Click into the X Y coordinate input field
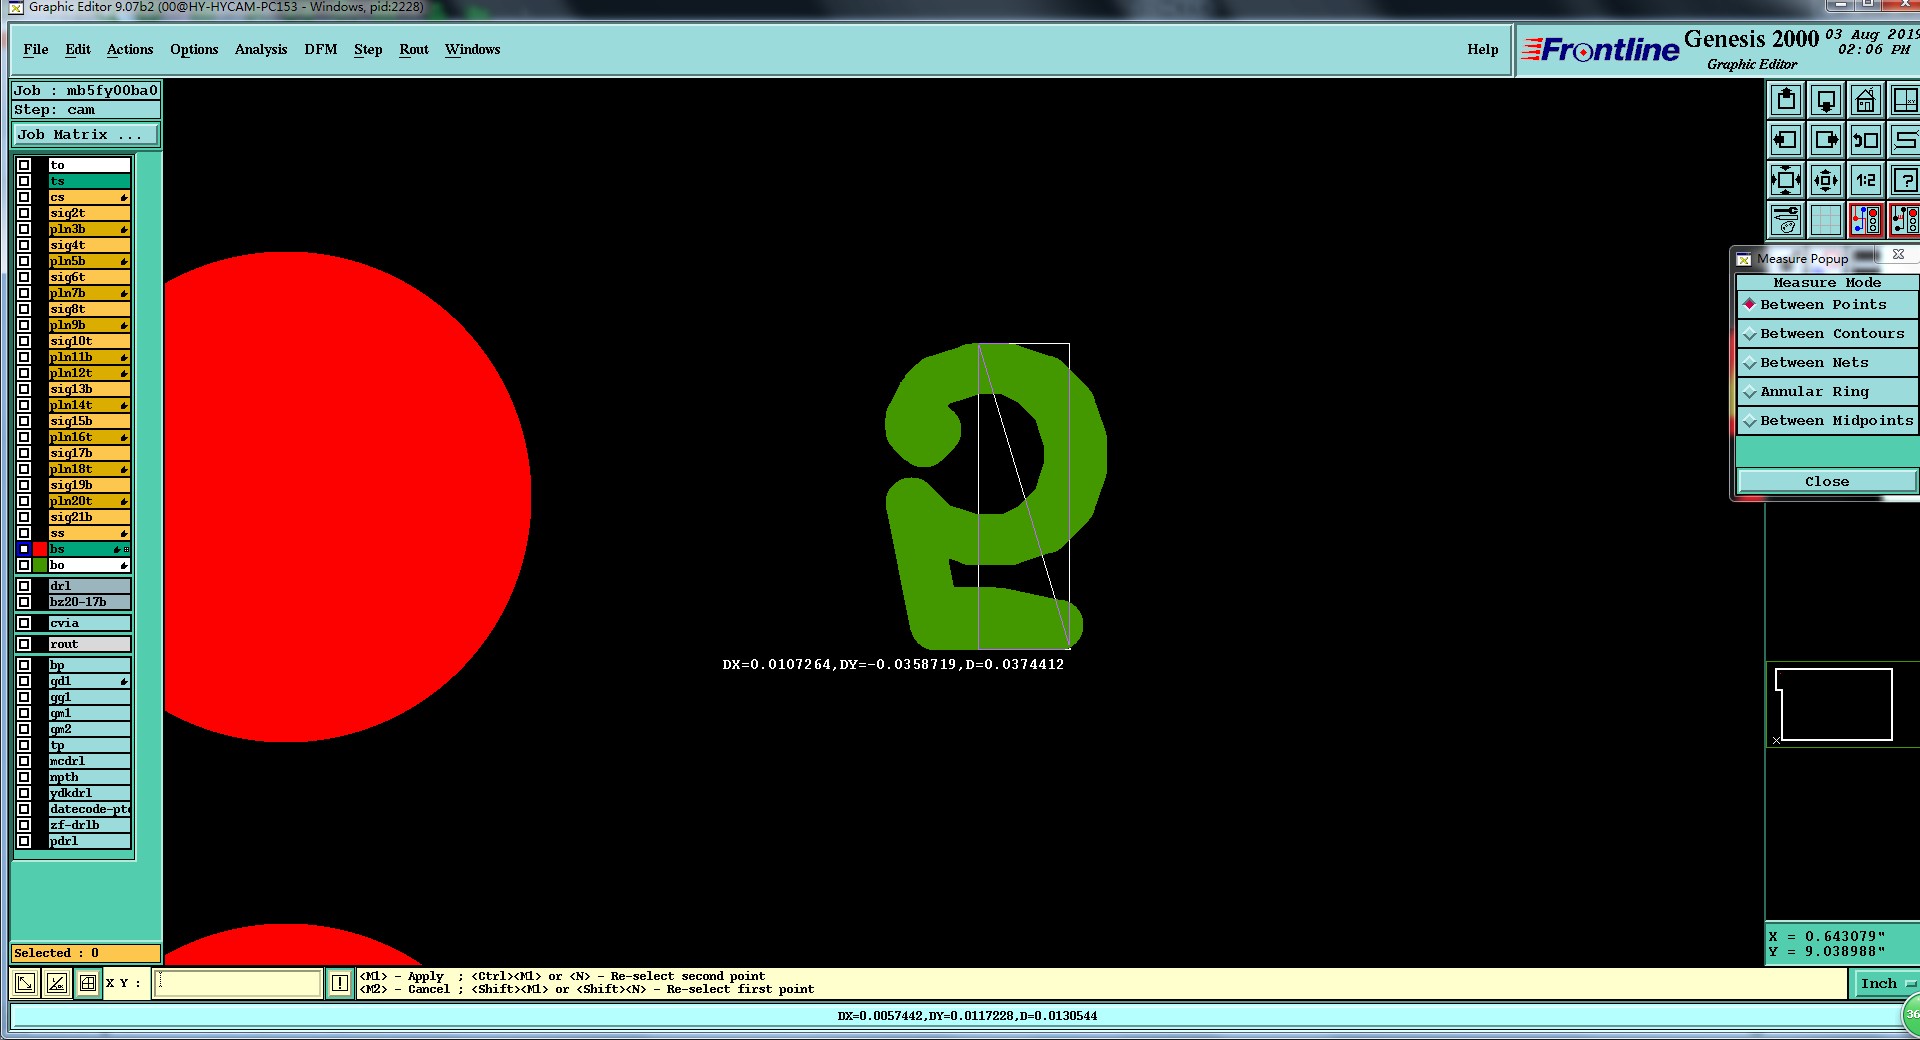Image resolution: width=1920 pixels, height=1040 pixels. click(238, 983)
